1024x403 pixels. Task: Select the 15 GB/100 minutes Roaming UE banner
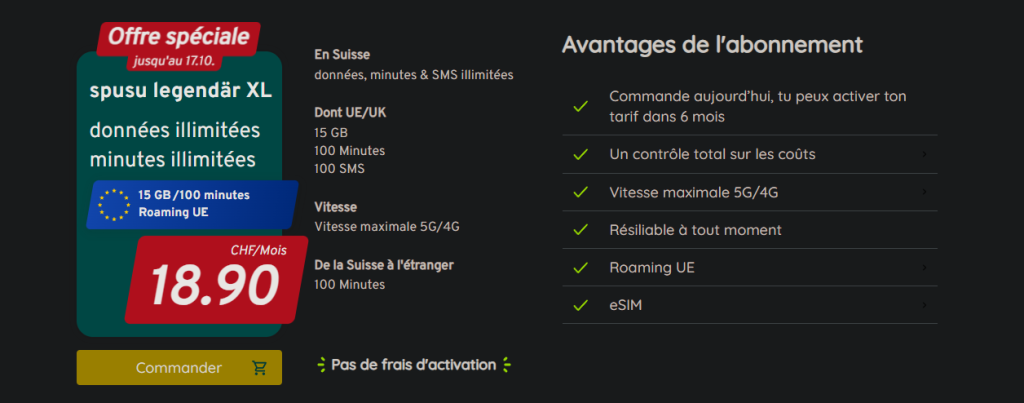(192, 204)
